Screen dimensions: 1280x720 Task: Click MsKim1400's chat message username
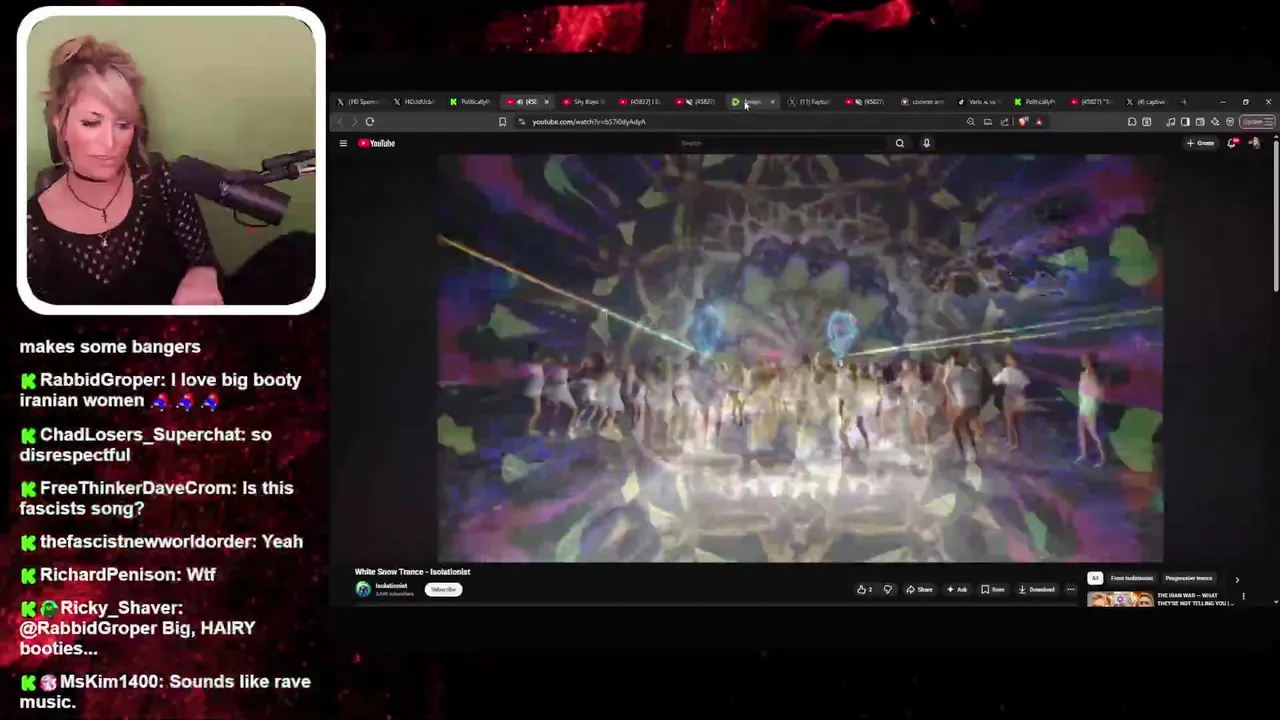pyautogui.click(x=109, y=682)
